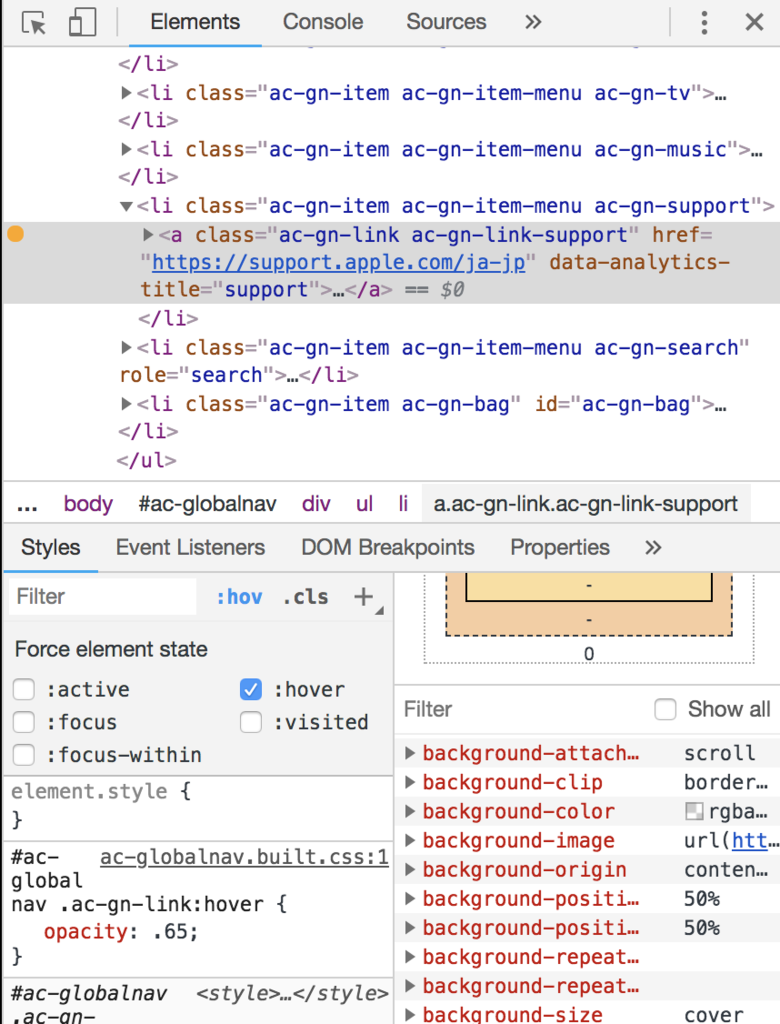780x1024 pixels.
Task: Expand the background-image computed property
Action: [x=410, y=840]
